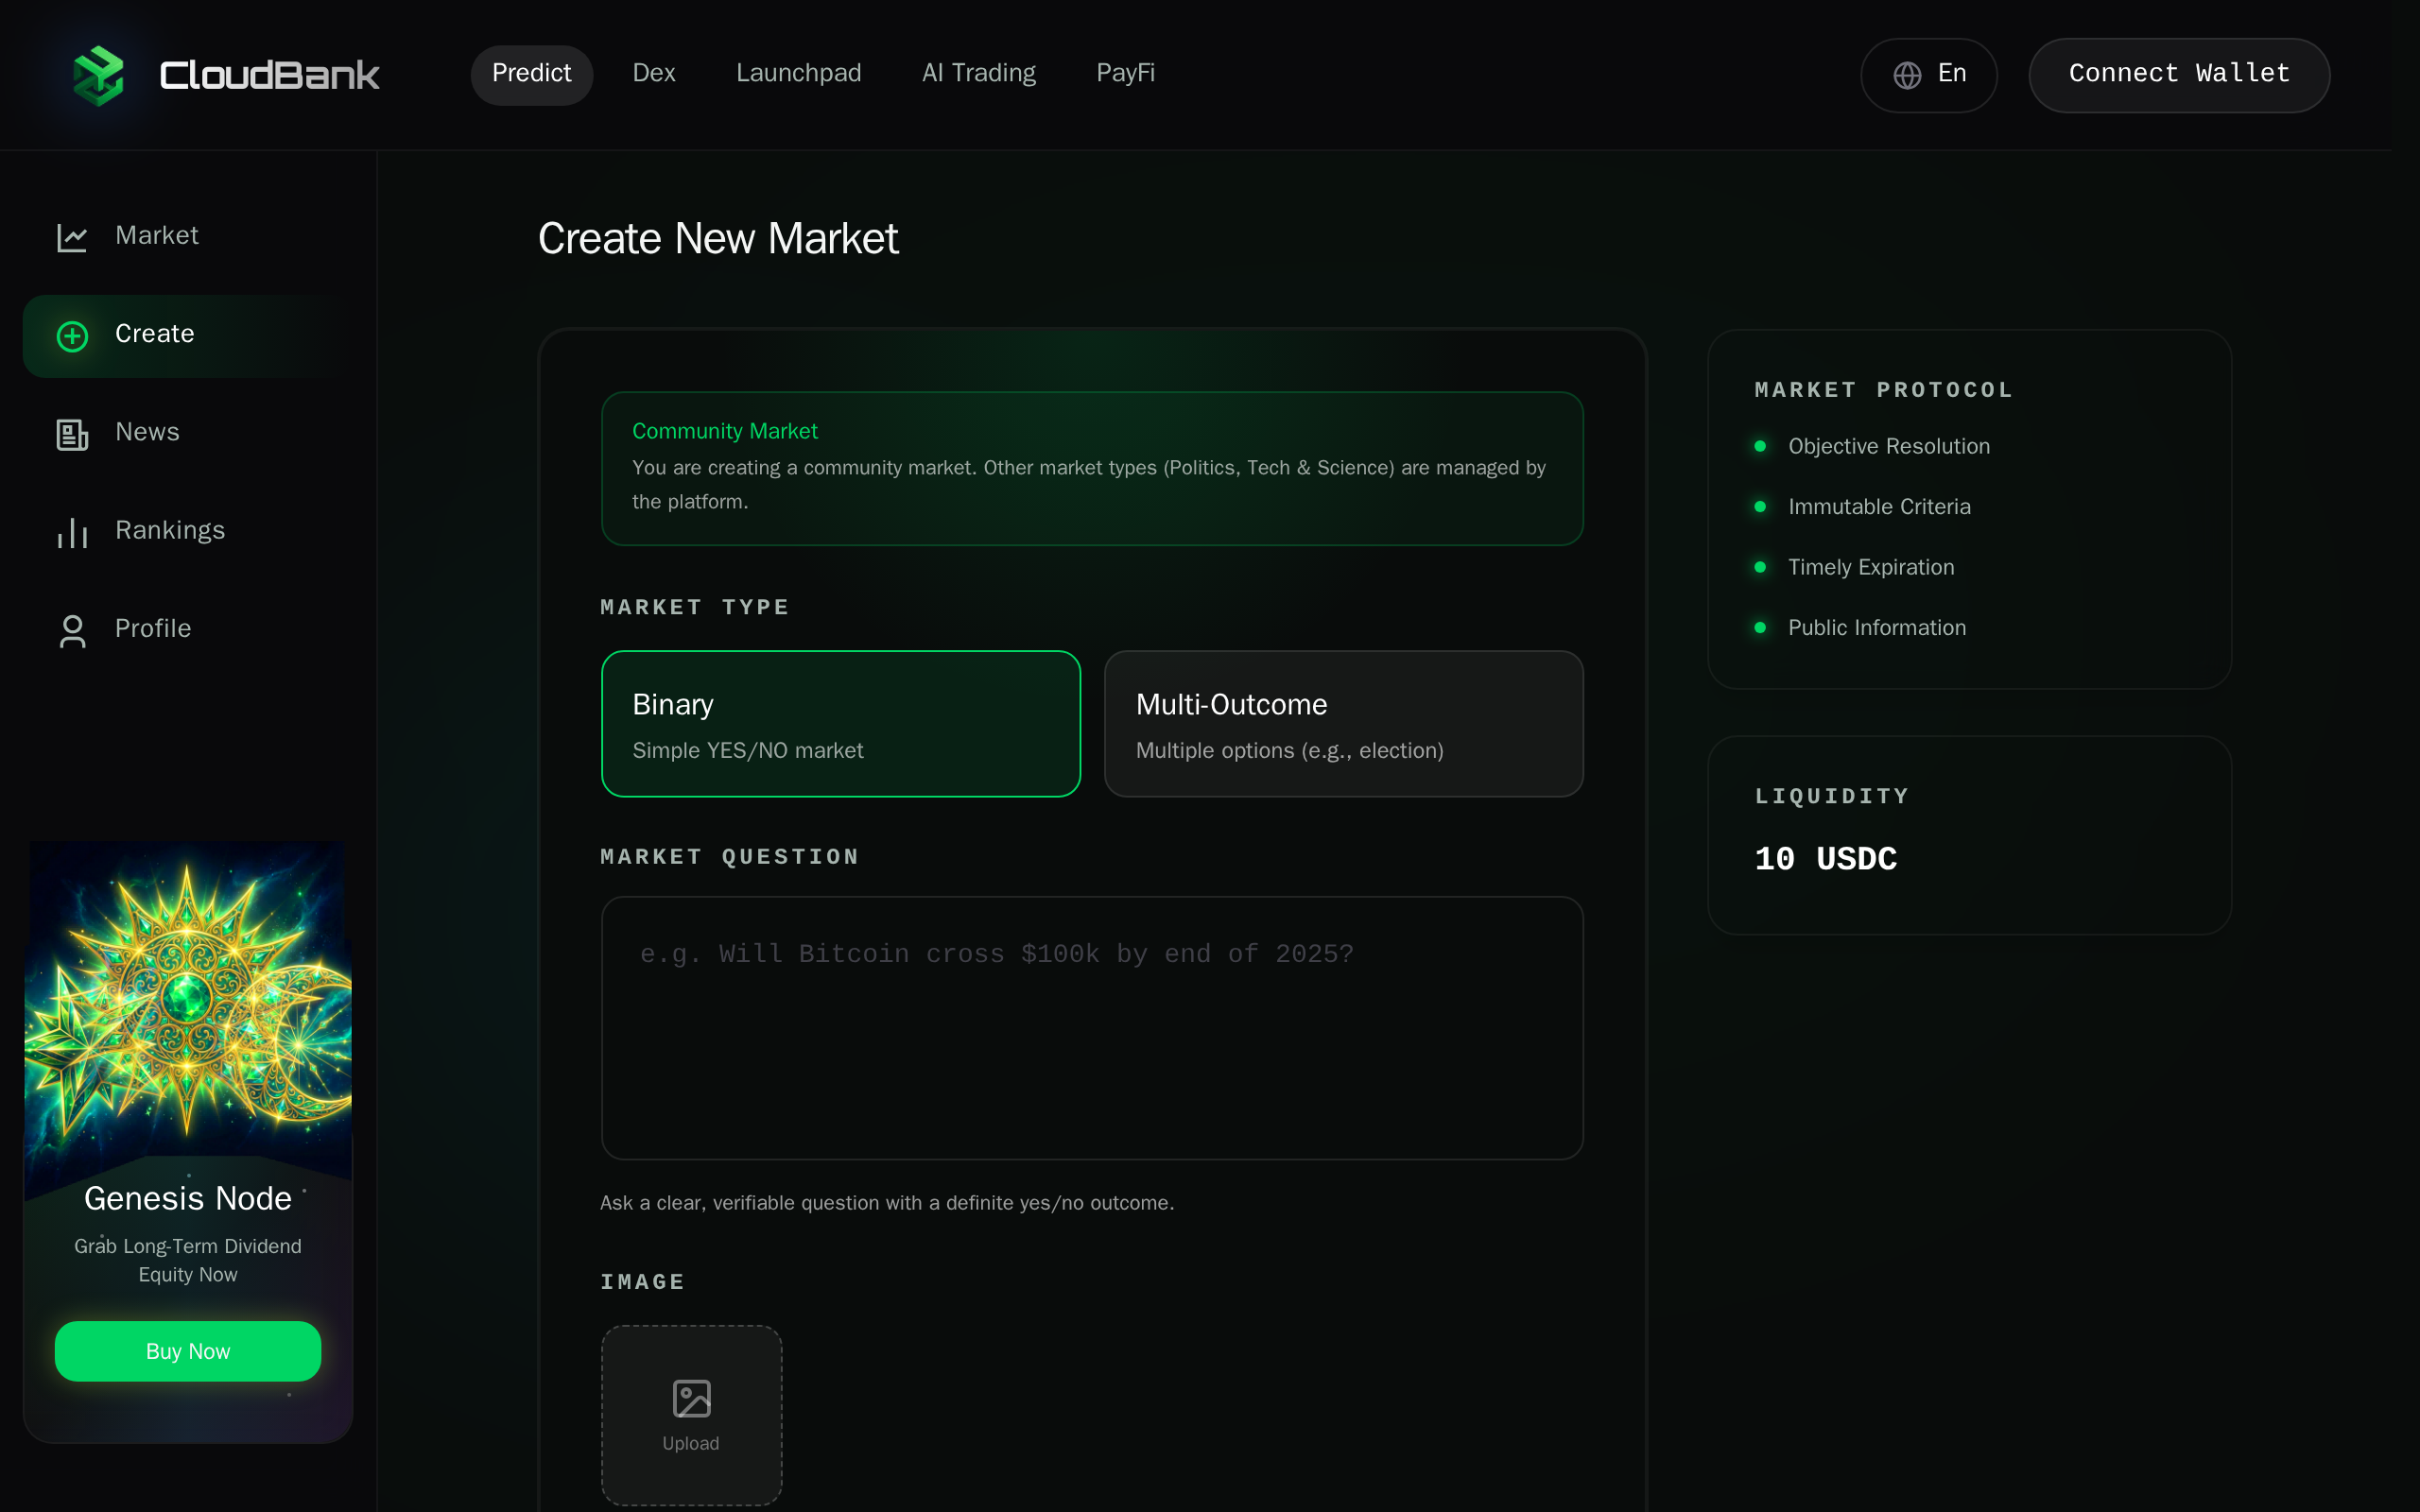Click Buy Now for Genesis Node
The width and height of the screenshot is (2420, 1512).
[x=187, y=1351]
